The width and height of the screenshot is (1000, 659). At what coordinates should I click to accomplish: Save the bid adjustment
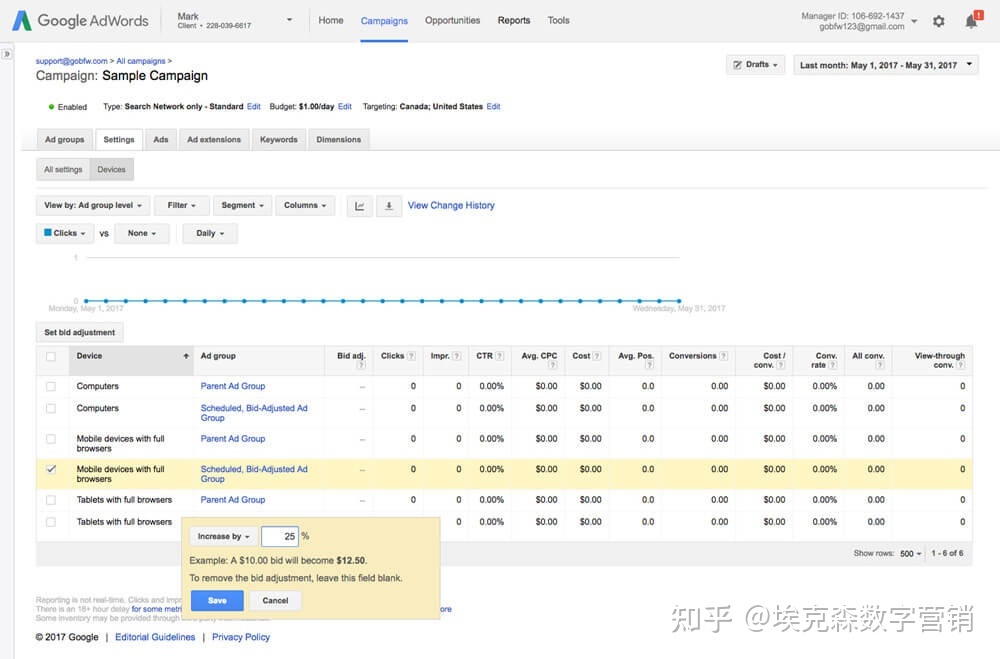[217, 601]
